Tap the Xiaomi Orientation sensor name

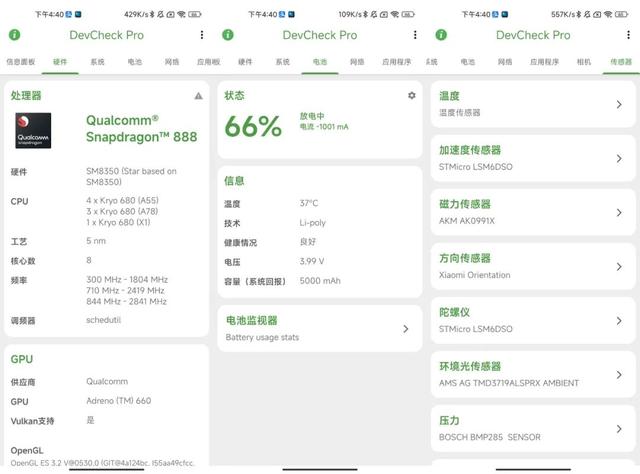pyautogui.click(x=474, y=275)
